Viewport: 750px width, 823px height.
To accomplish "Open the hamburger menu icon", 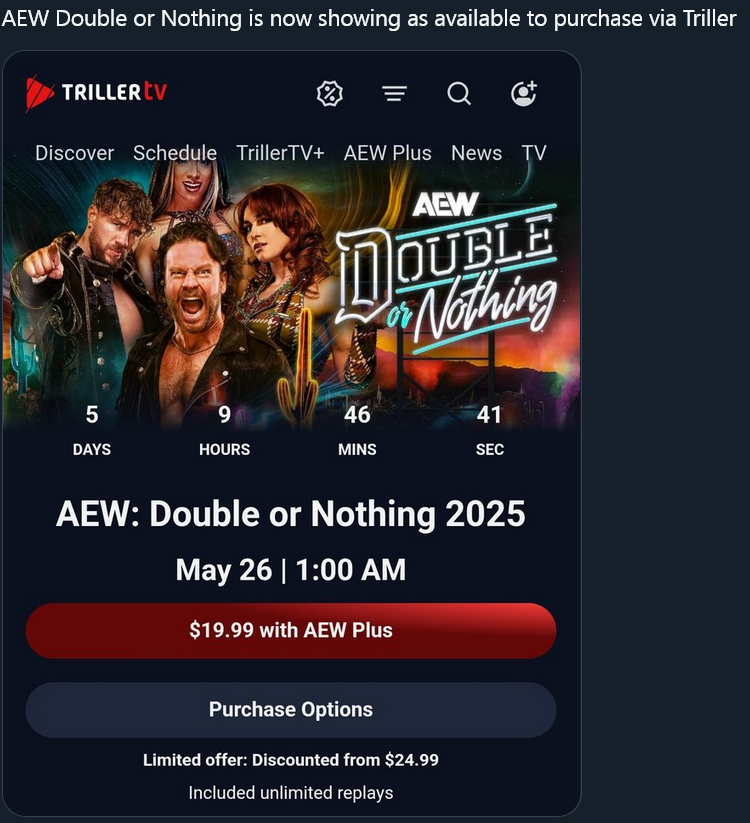I will (395, 94).
